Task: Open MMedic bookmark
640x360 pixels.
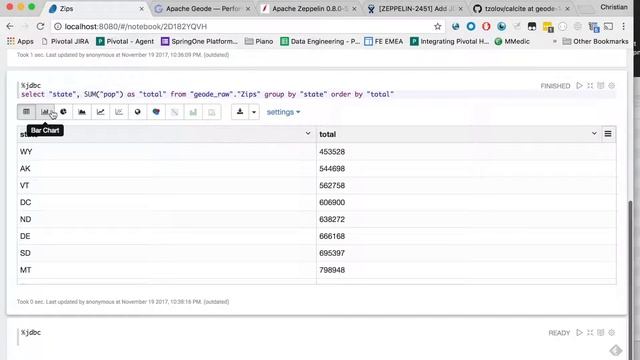Action: point(512,41)
